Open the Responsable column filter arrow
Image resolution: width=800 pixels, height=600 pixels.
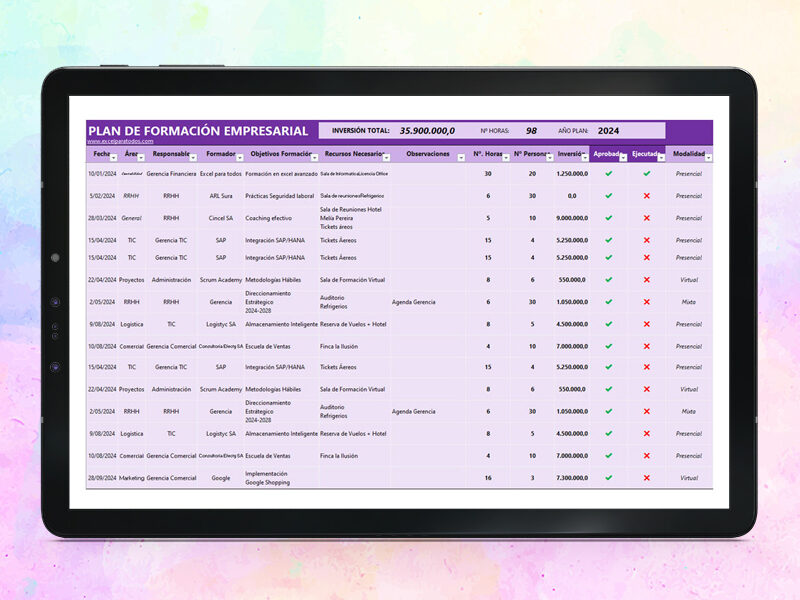193,158
